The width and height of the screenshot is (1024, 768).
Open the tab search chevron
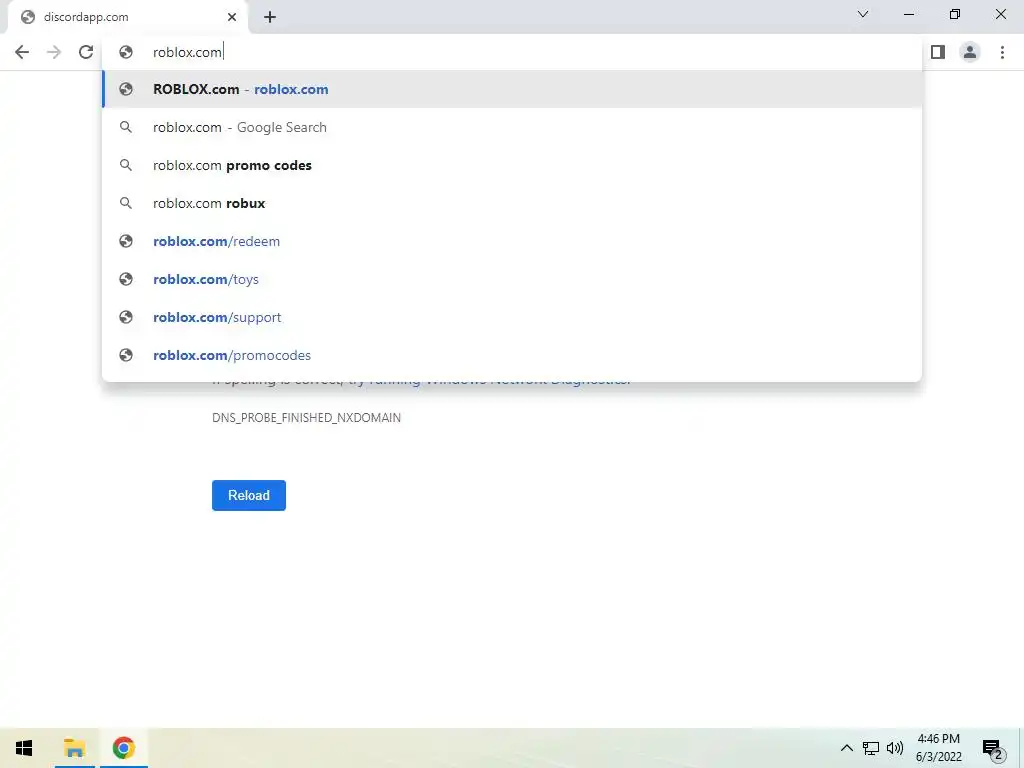(863, 14)
